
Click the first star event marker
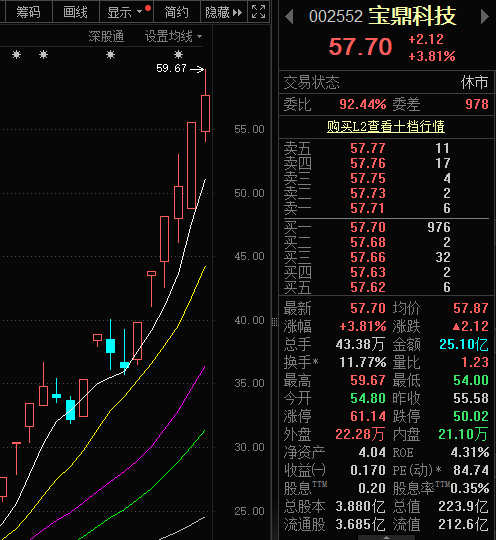17,54
